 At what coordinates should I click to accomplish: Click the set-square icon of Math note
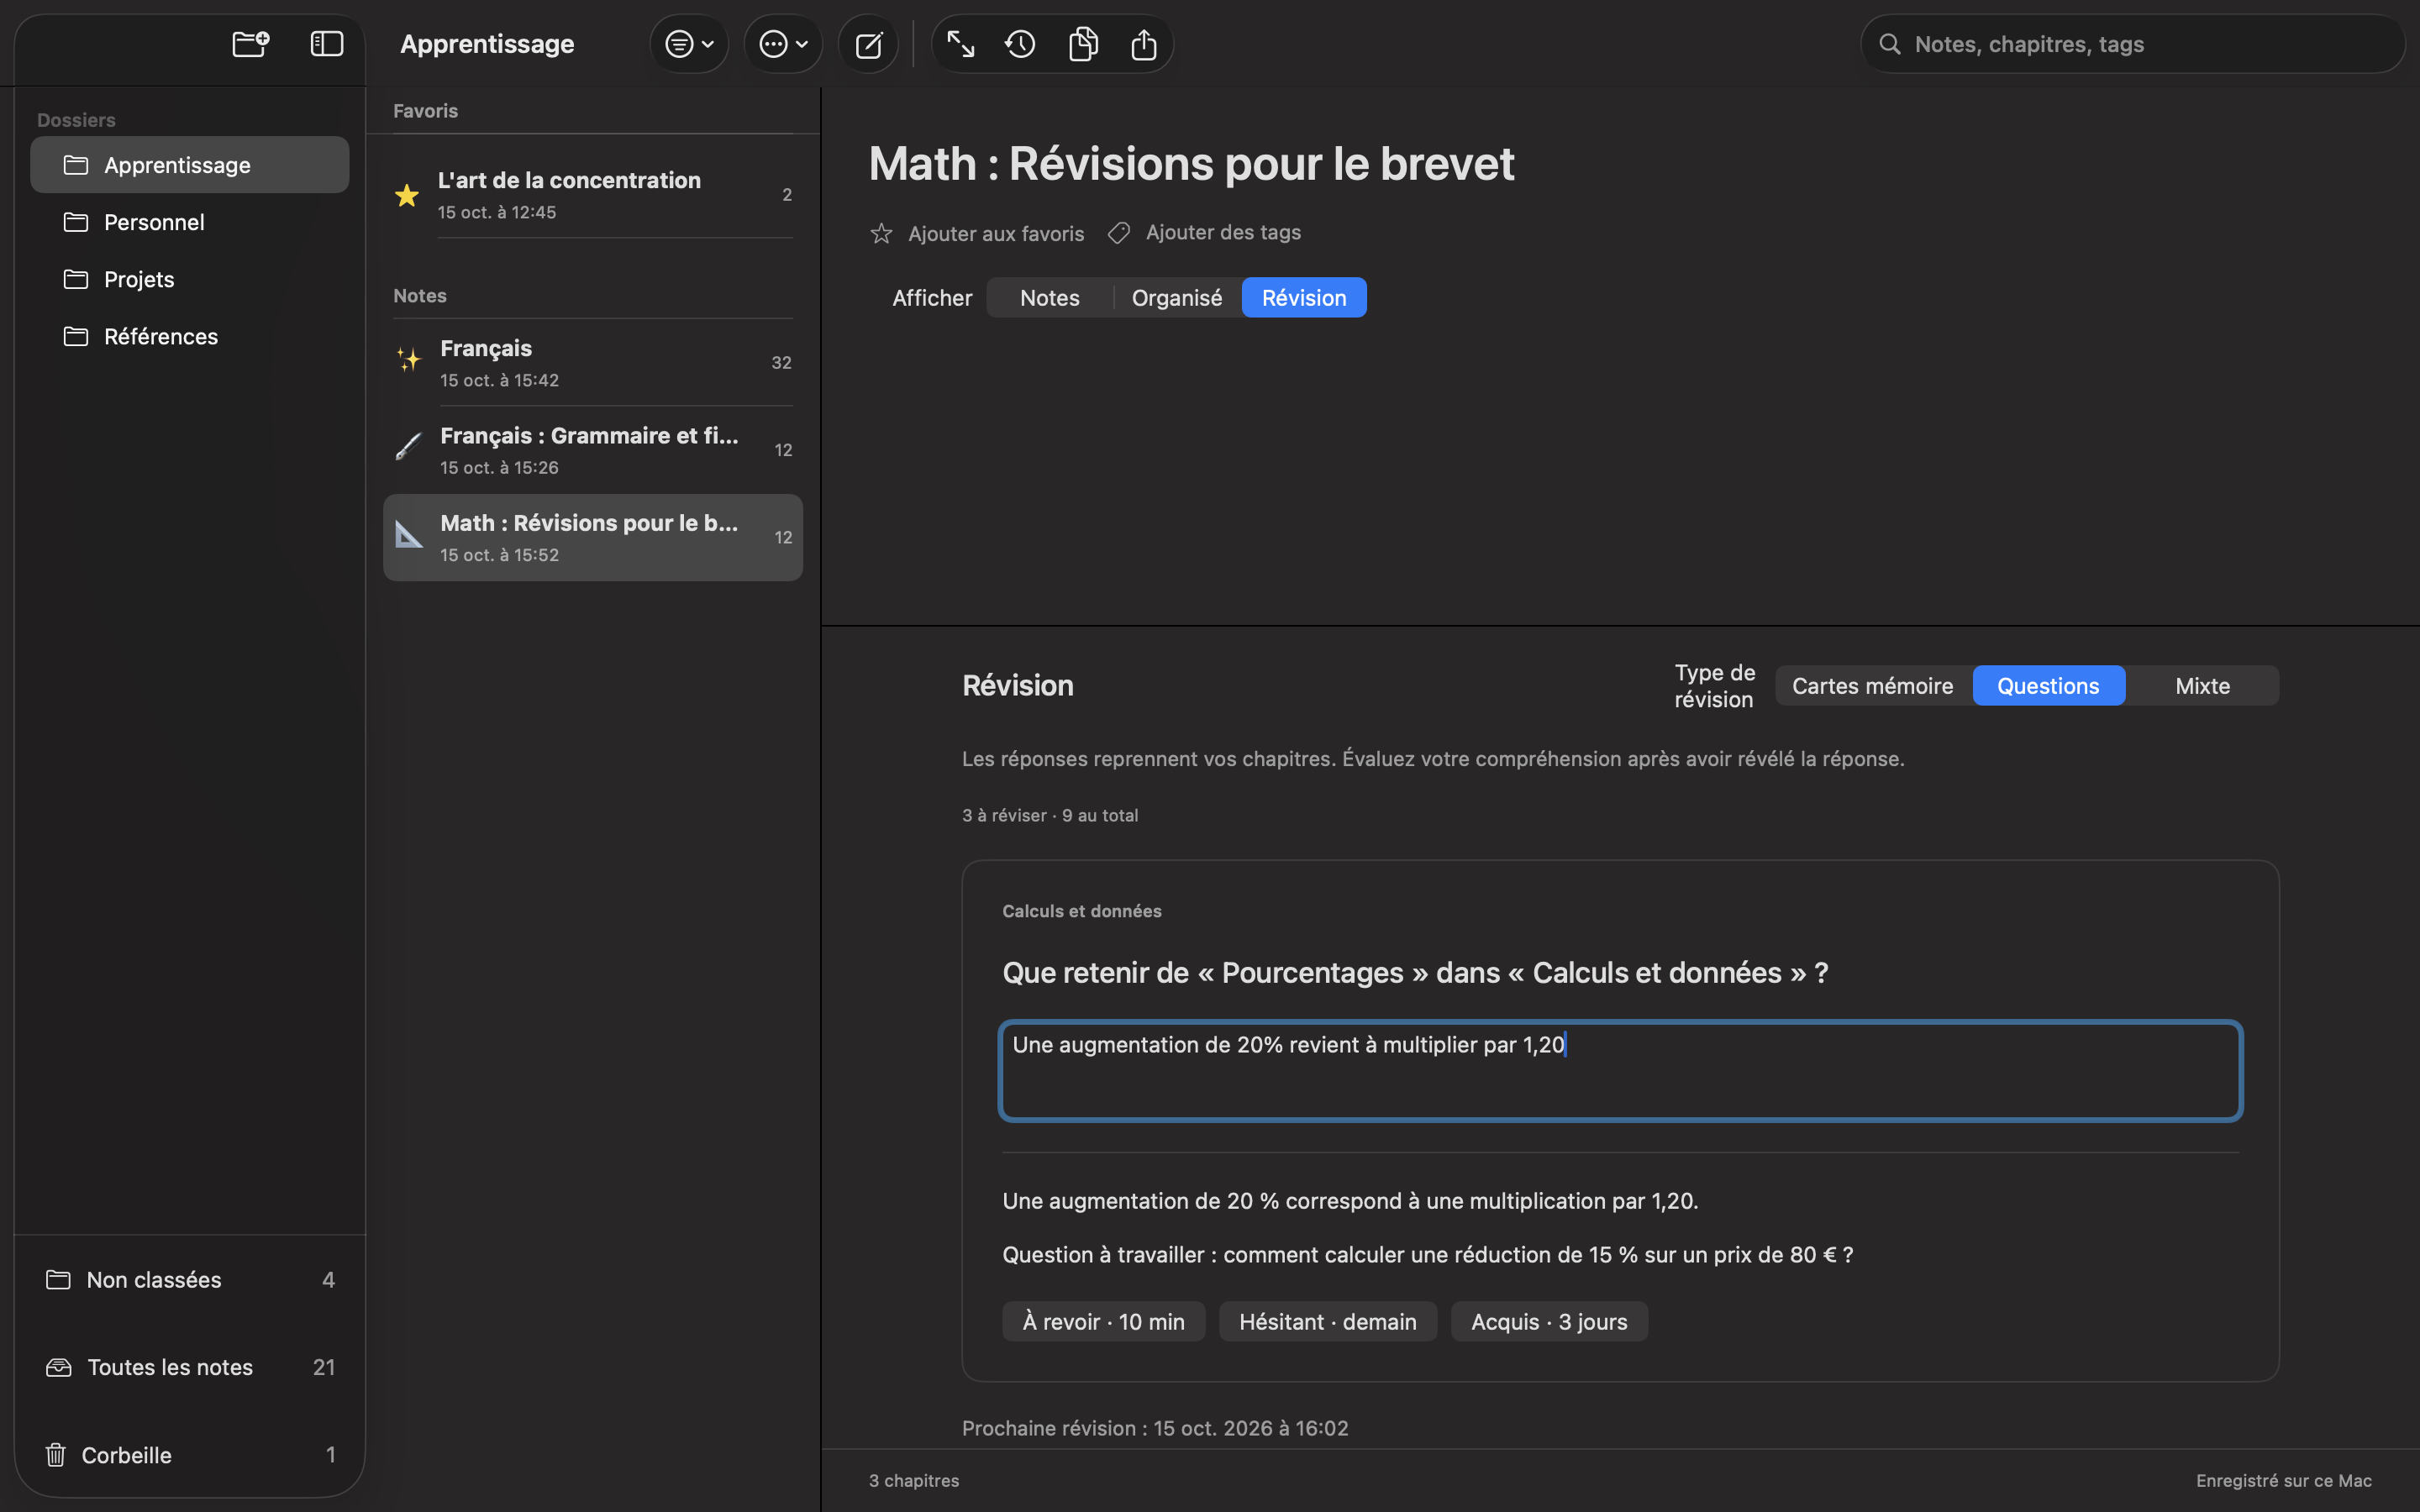[x=409, y=535]
